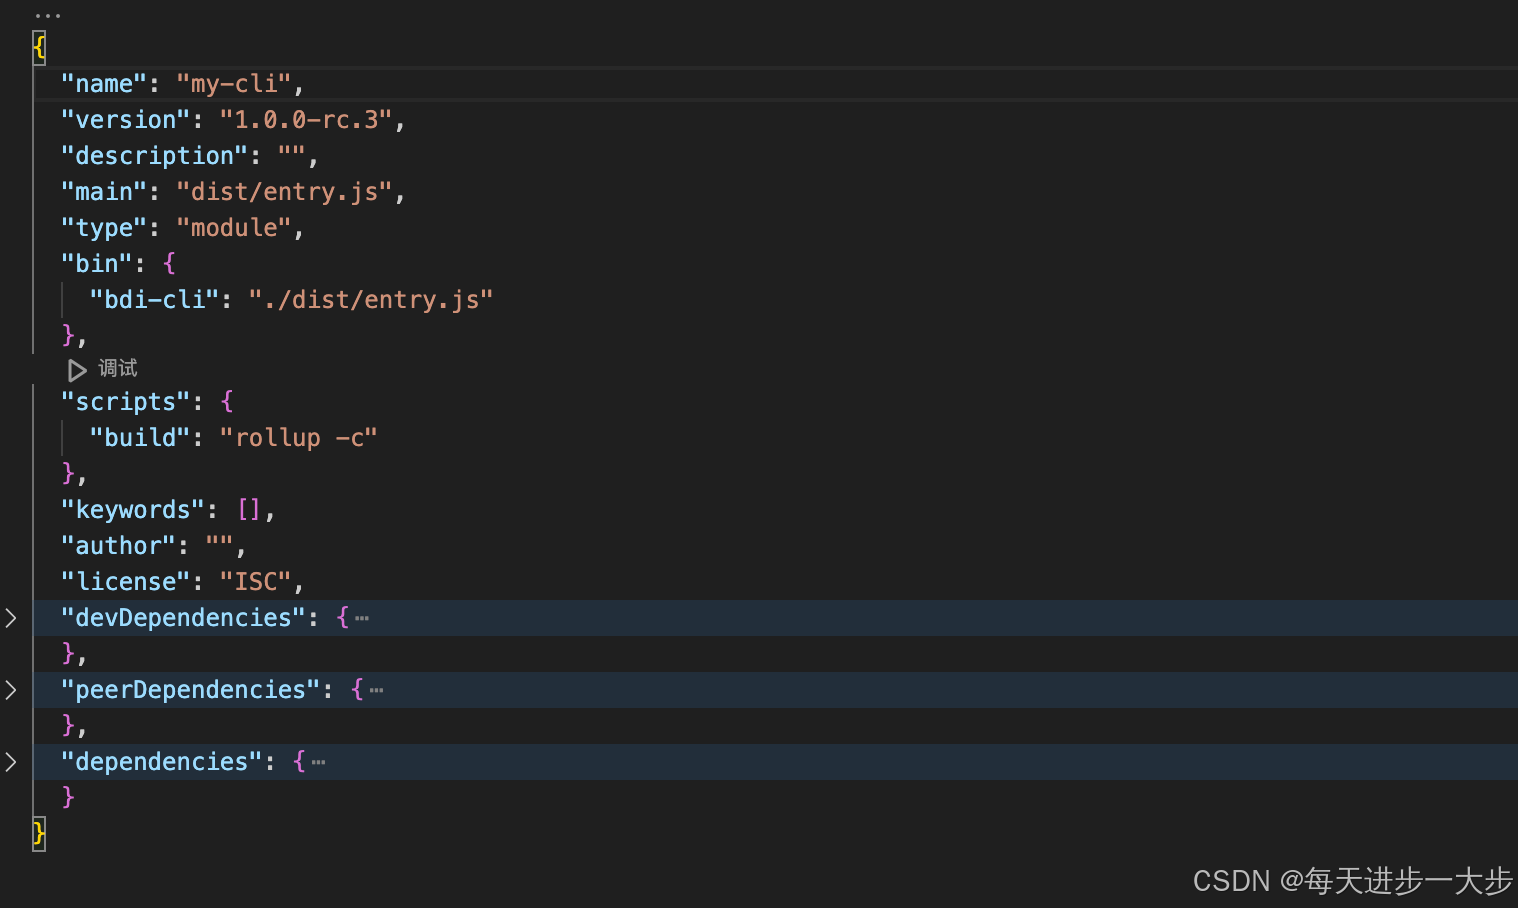The width and height of the screenshot is (1518, 908).
Task: Click the "devDependencies" key text
Action: point(183,618)
